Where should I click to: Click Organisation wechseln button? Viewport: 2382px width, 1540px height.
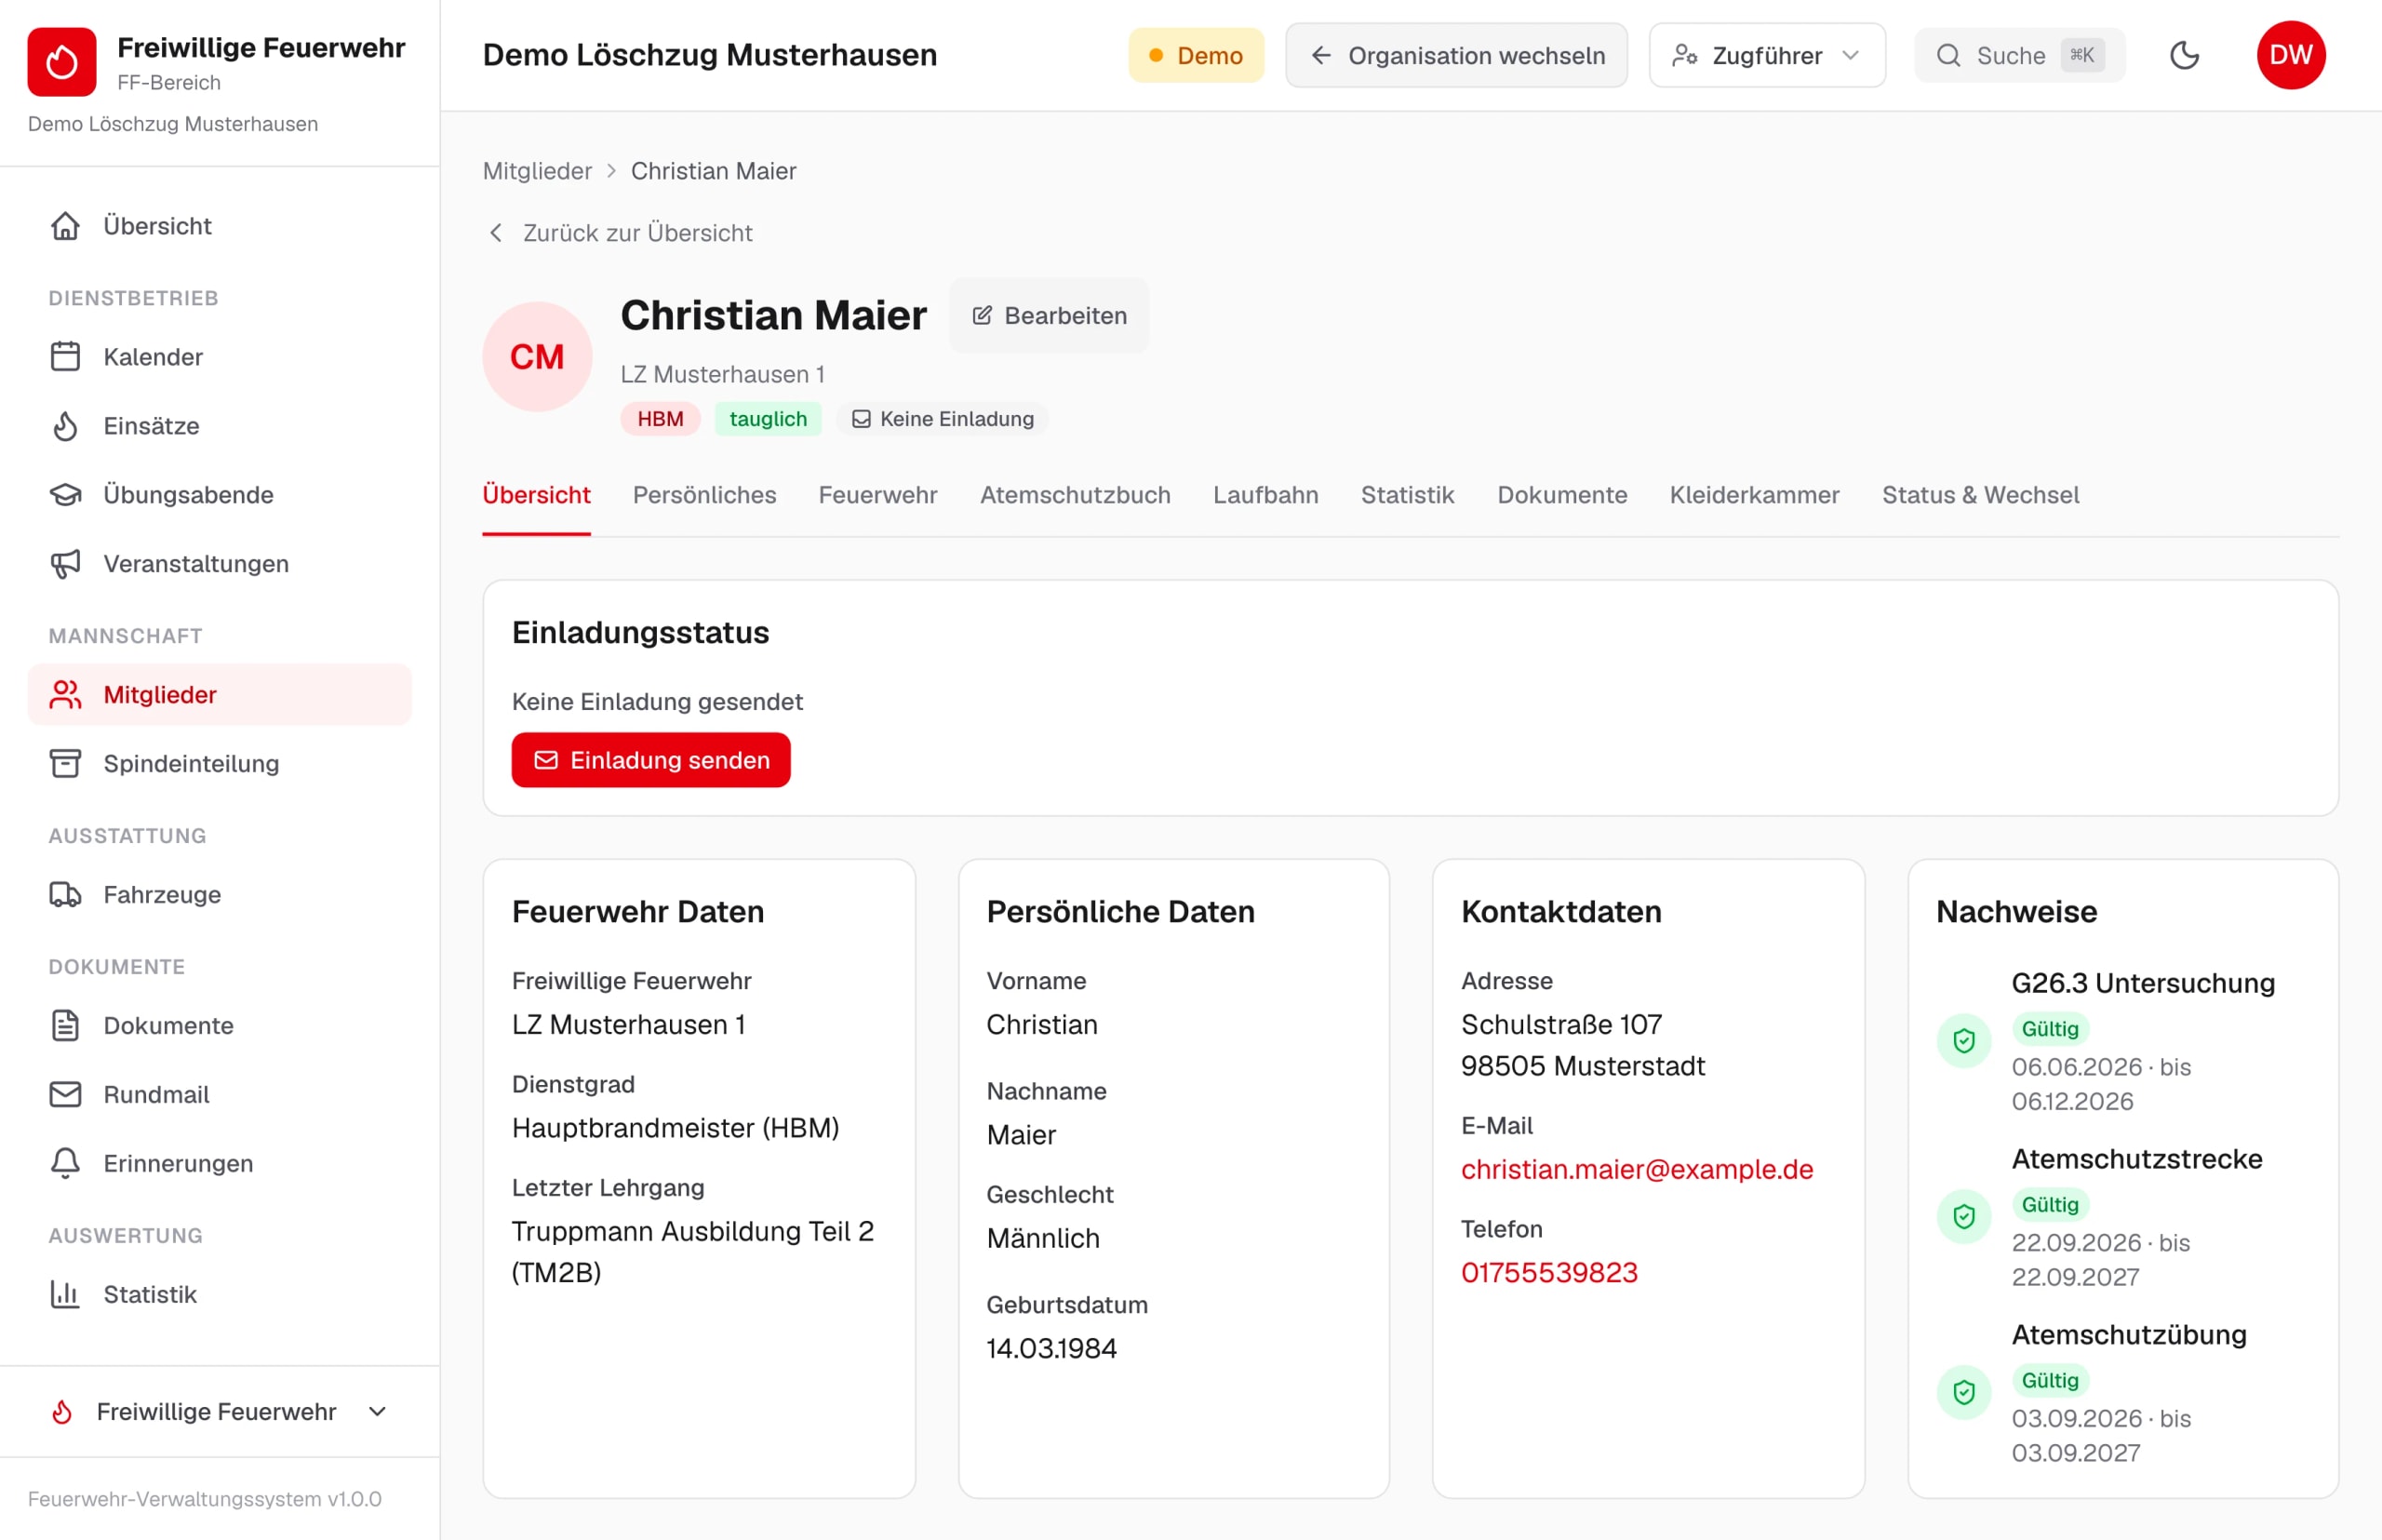click(1456, 55)
